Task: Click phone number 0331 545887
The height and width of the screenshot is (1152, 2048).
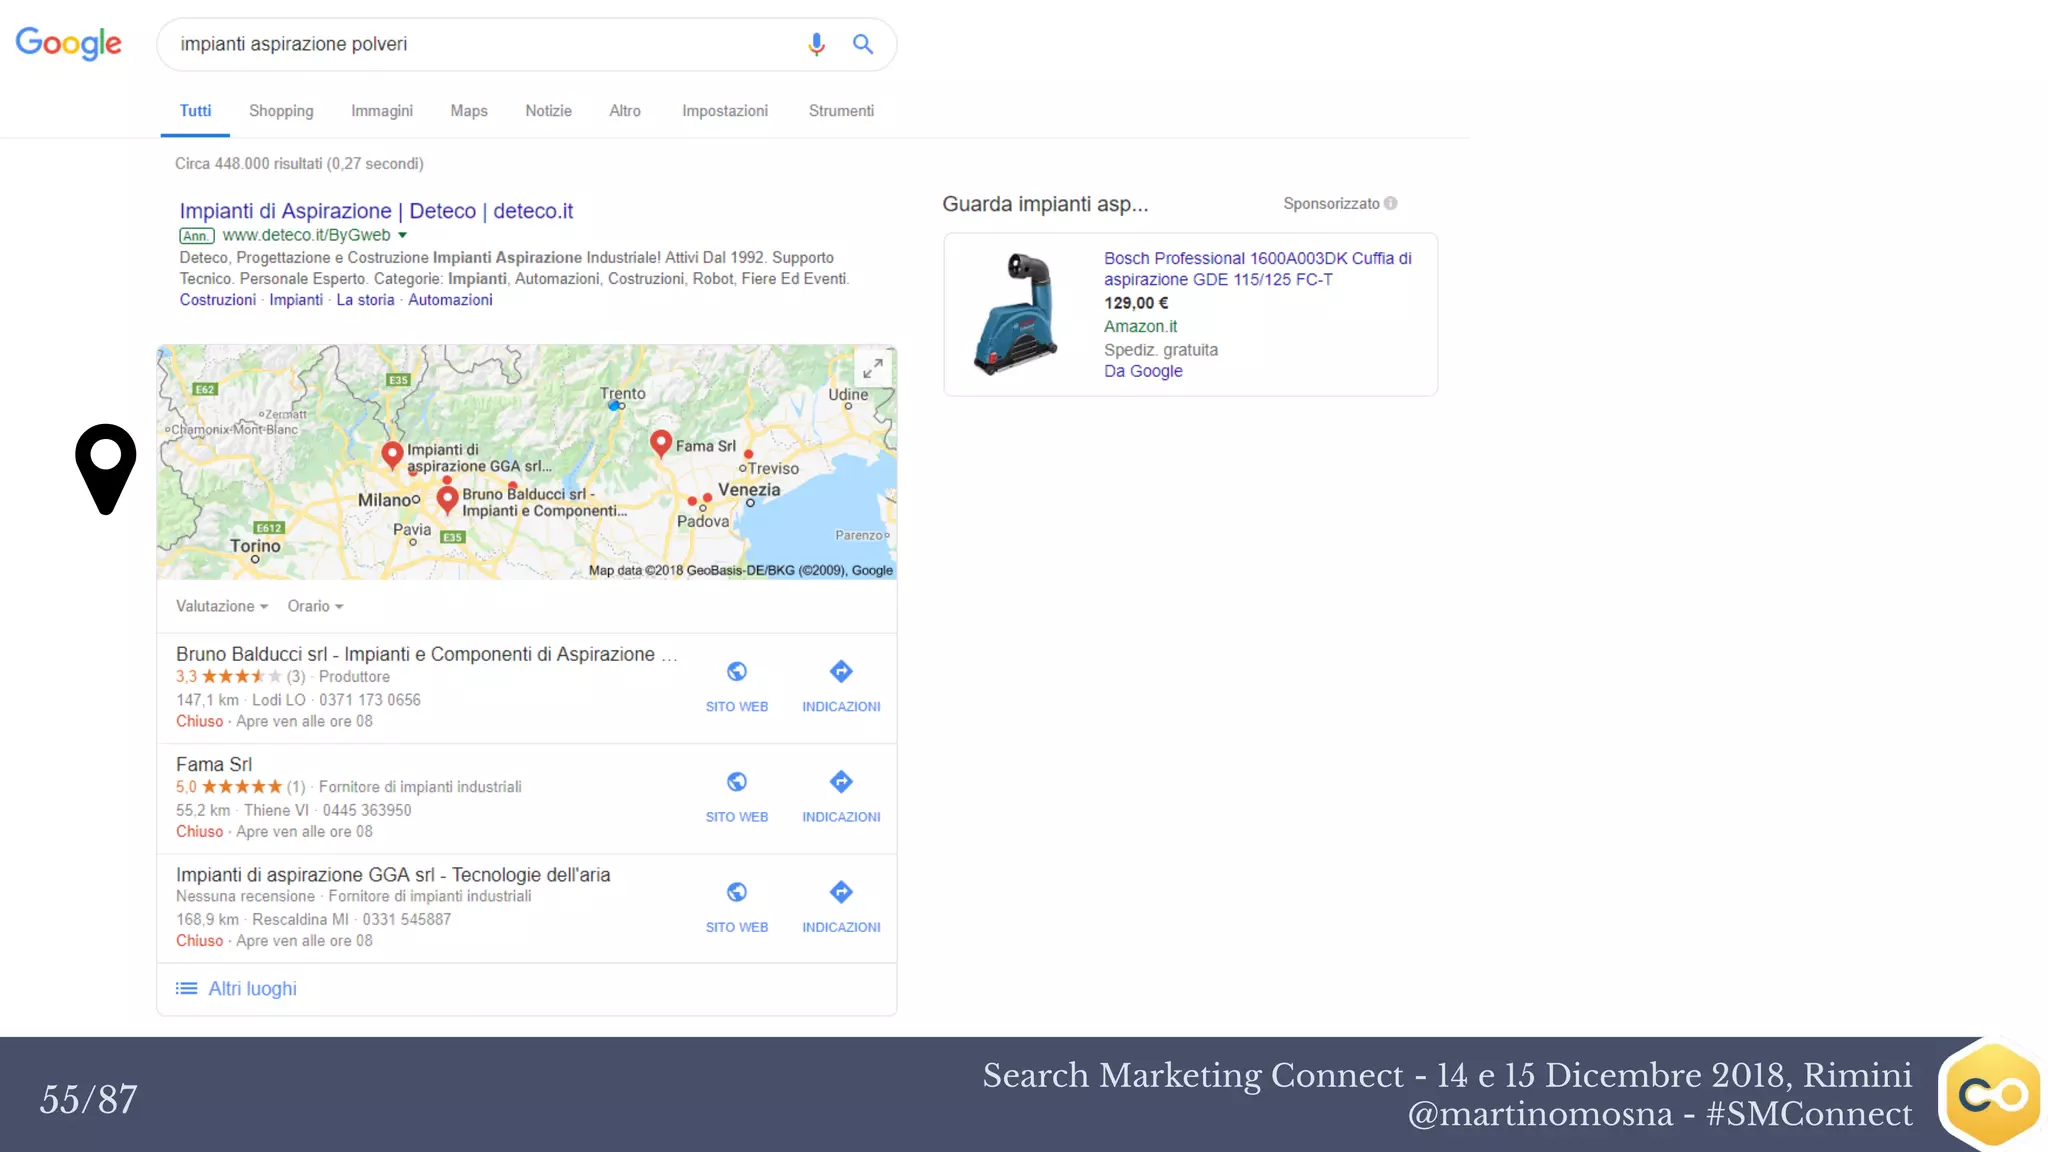Action: click(407, 919)
